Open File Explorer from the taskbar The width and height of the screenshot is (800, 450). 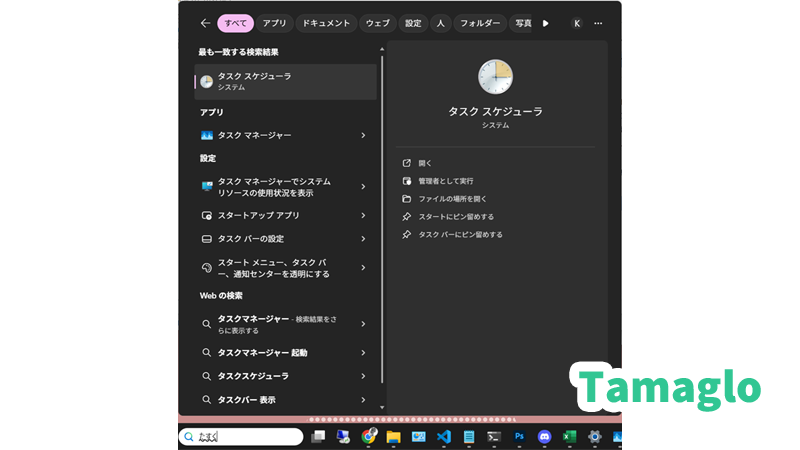tap(393, 437)
